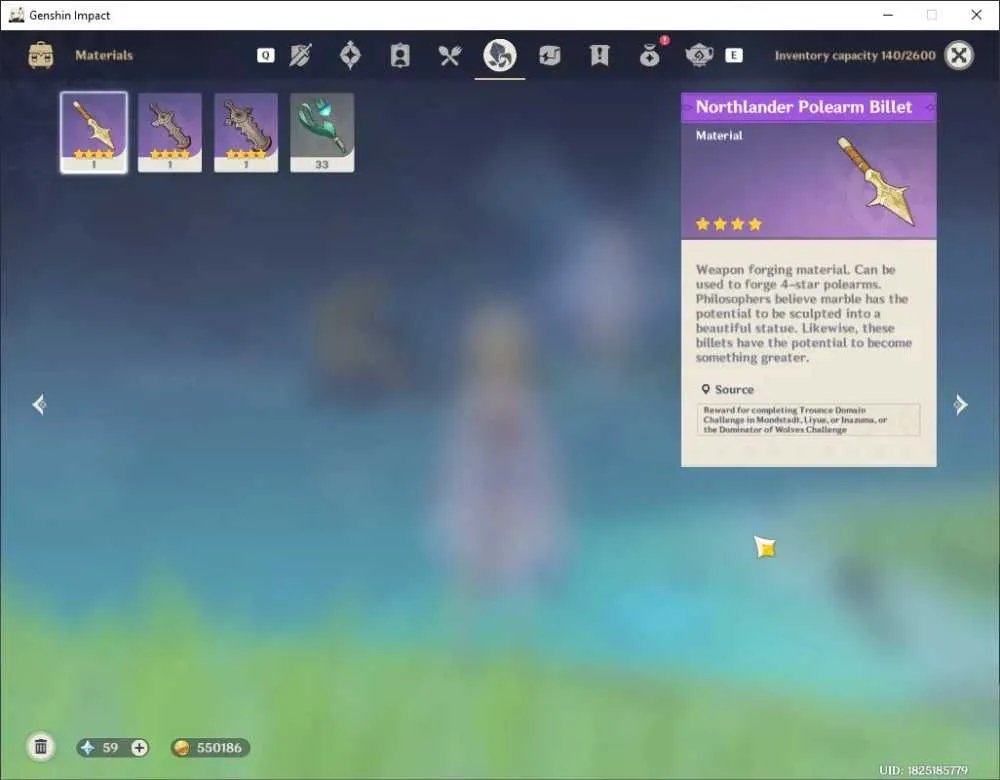Add Primogems with the plus button

(x=139, y=747)
